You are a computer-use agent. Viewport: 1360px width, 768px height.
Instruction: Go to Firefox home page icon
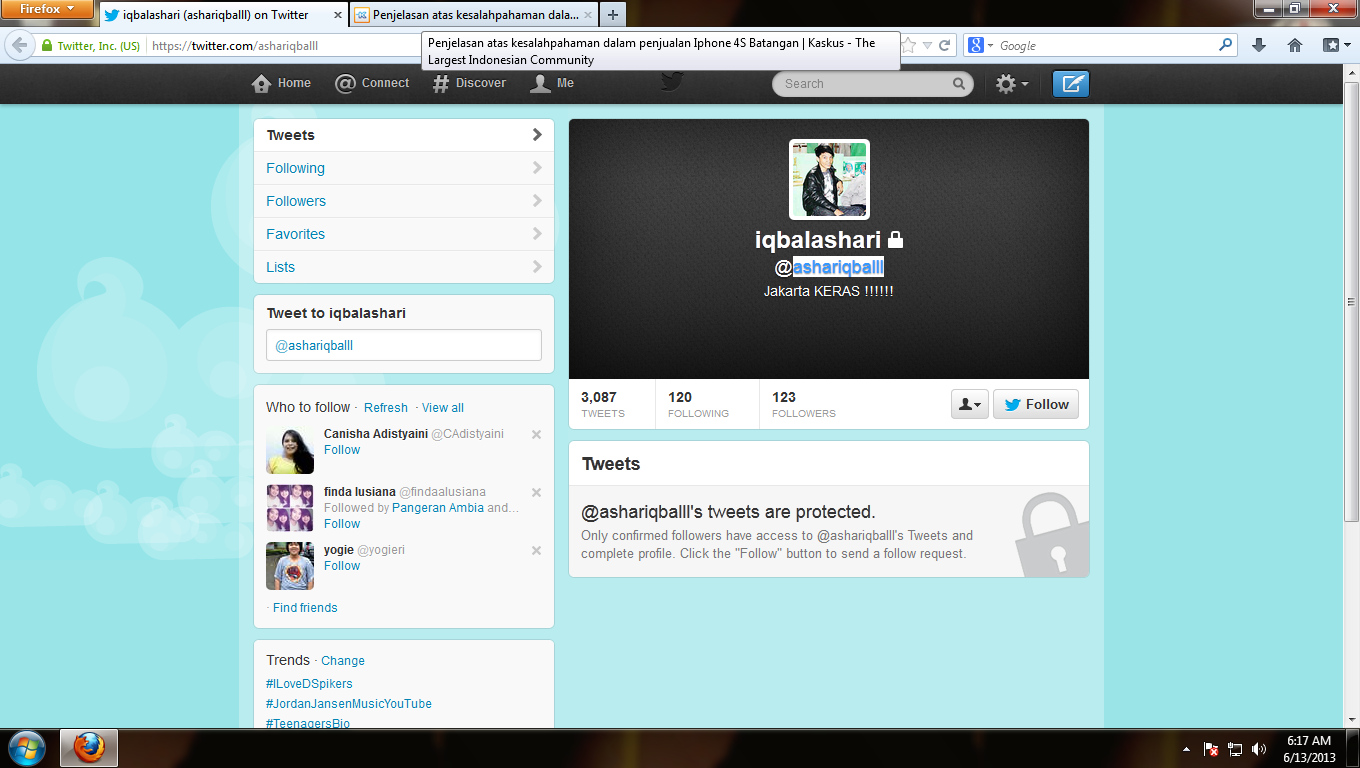pyautogui.click(x=1295, y=46)
